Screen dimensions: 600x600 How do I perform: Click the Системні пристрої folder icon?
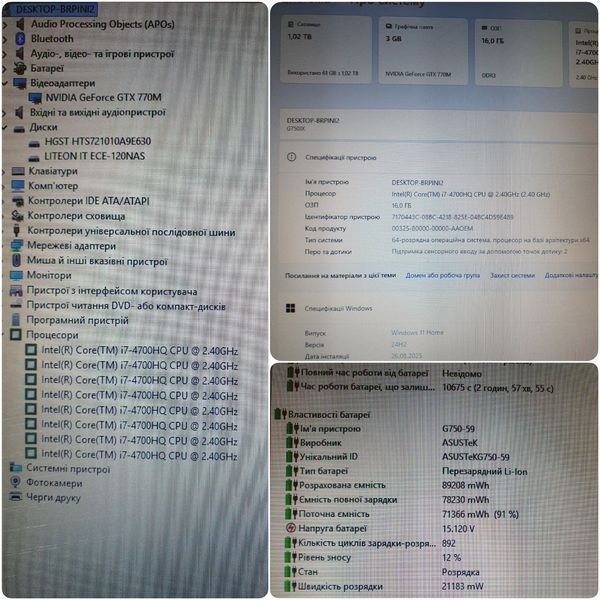point(15,468)
